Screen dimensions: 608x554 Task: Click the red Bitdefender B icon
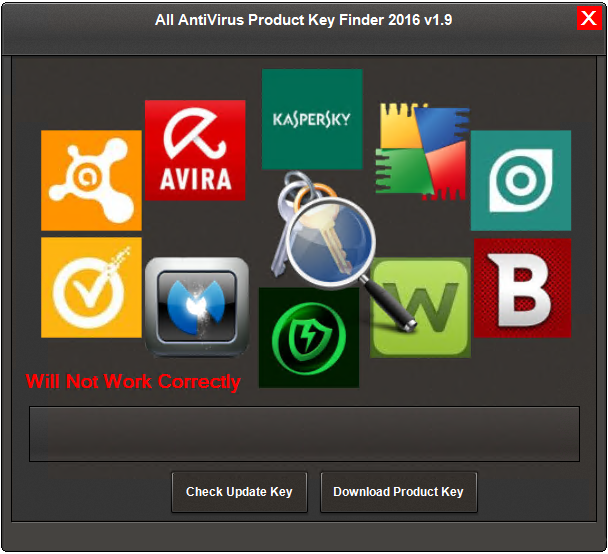pos(522,288)
